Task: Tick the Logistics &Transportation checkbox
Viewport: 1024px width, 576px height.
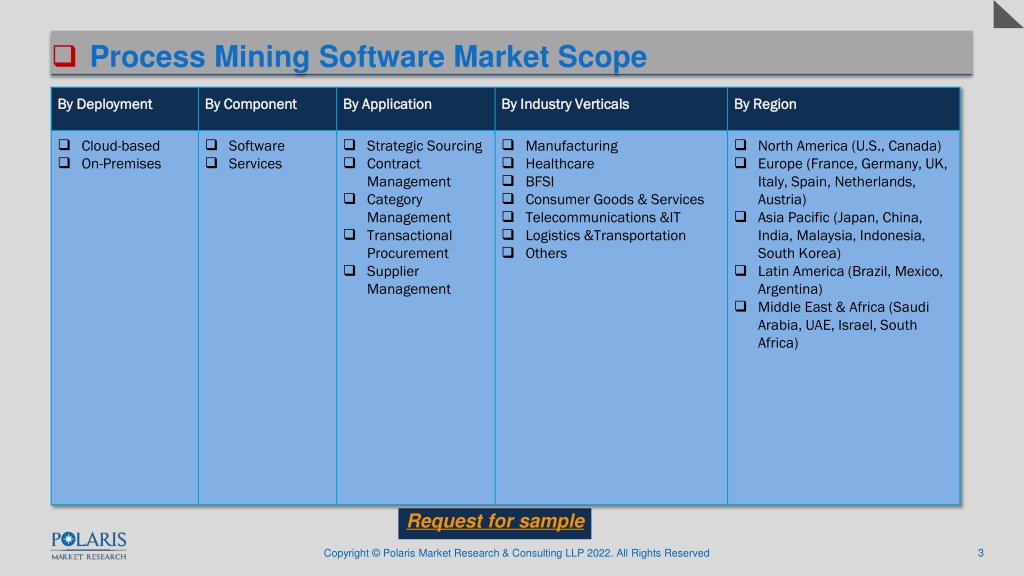Action: (508, 234)
